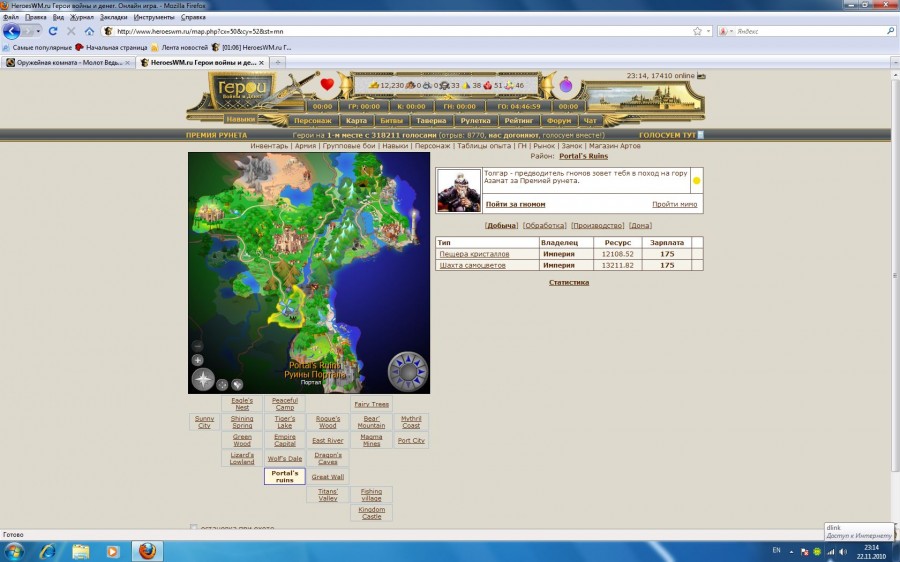Open the Рейтинг game menu button
Image resolution: width=900 pixels, height=562 pixels.
tap(519, 121)
